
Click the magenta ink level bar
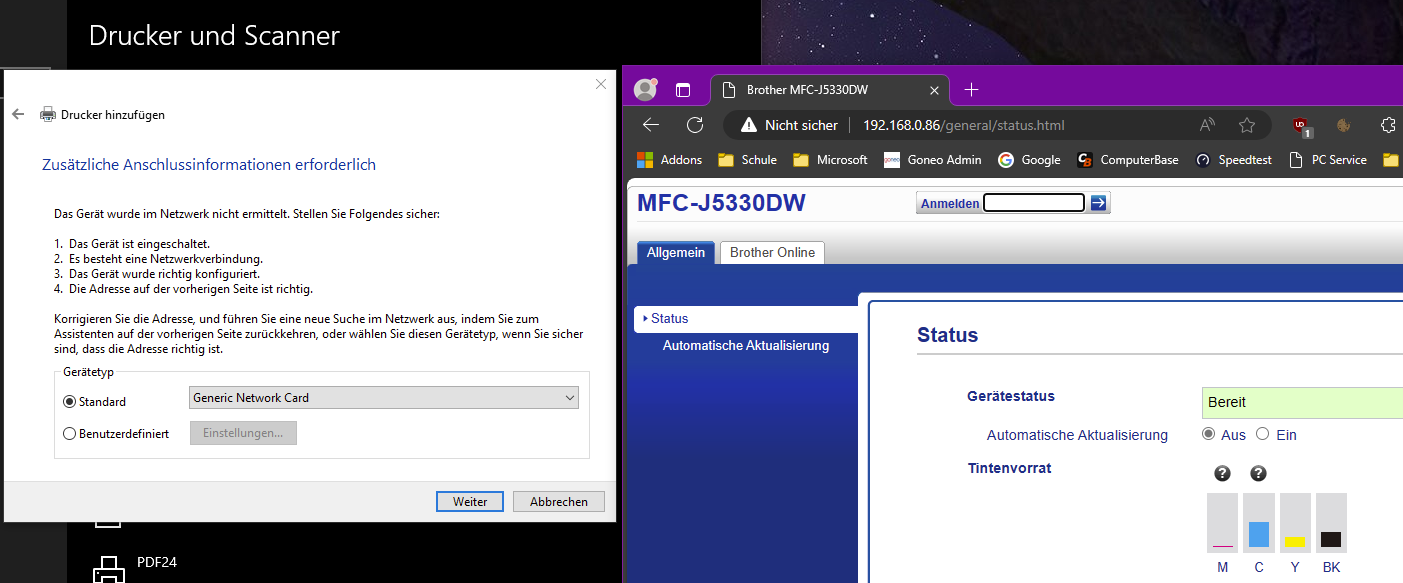(x=1223, y=522)
